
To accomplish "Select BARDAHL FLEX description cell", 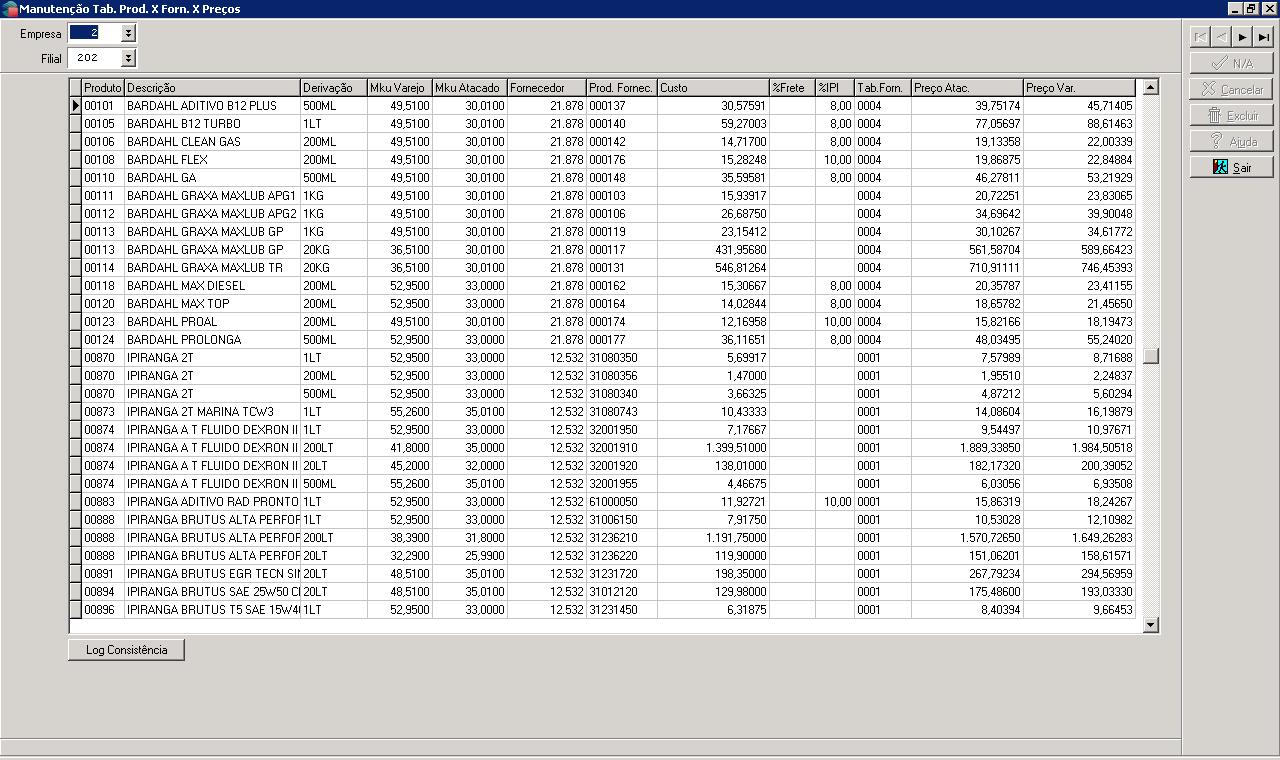I will 213,160.
